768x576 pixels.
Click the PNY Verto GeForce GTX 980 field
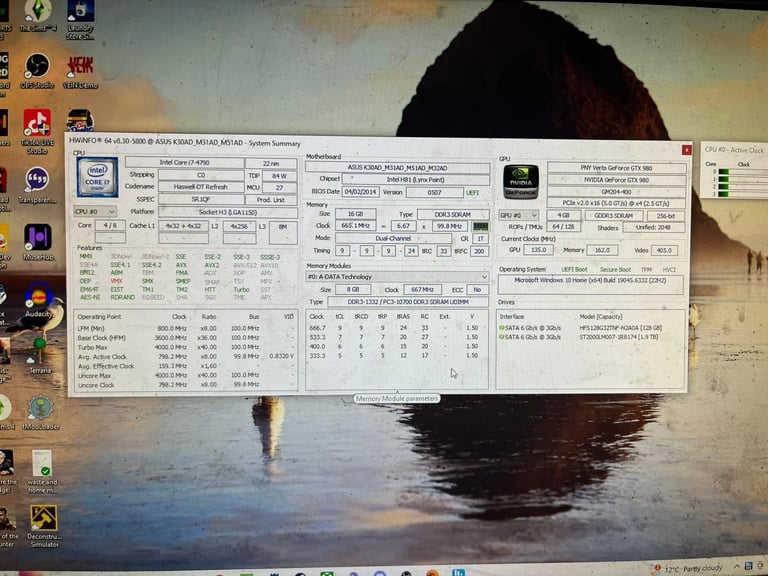click(617, 168)
